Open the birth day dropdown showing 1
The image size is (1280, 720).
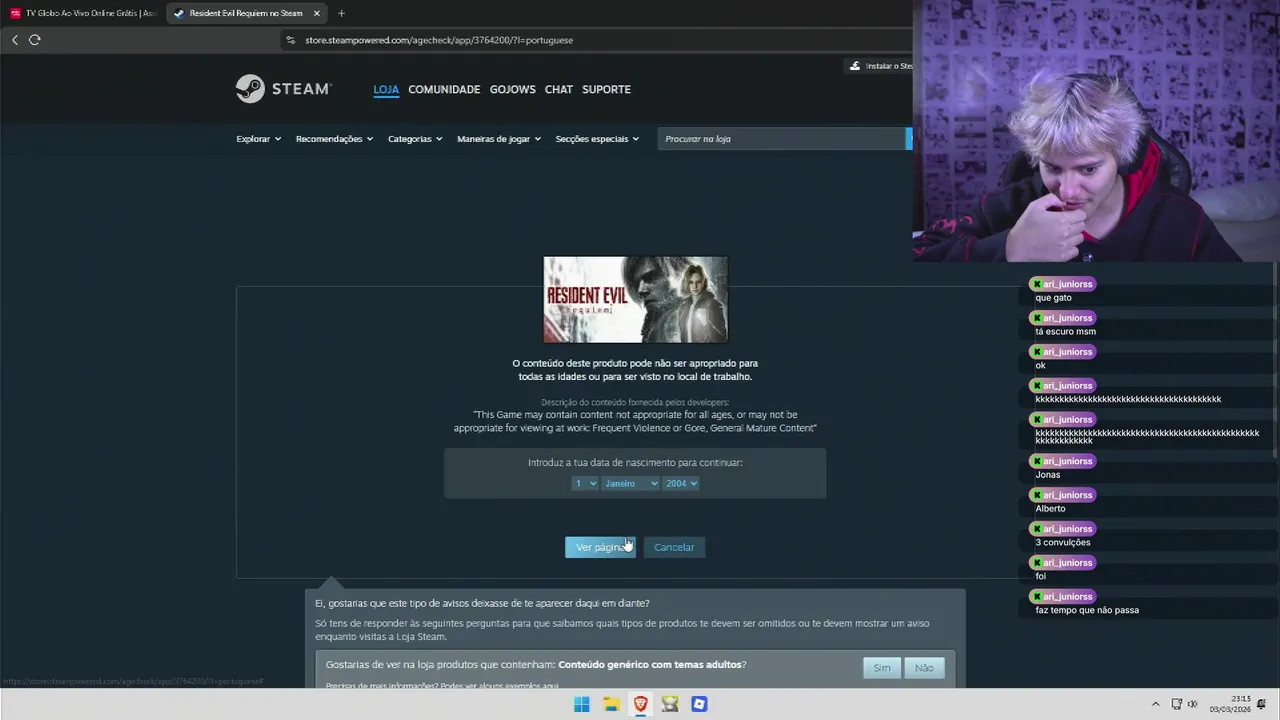click(585, 483)
